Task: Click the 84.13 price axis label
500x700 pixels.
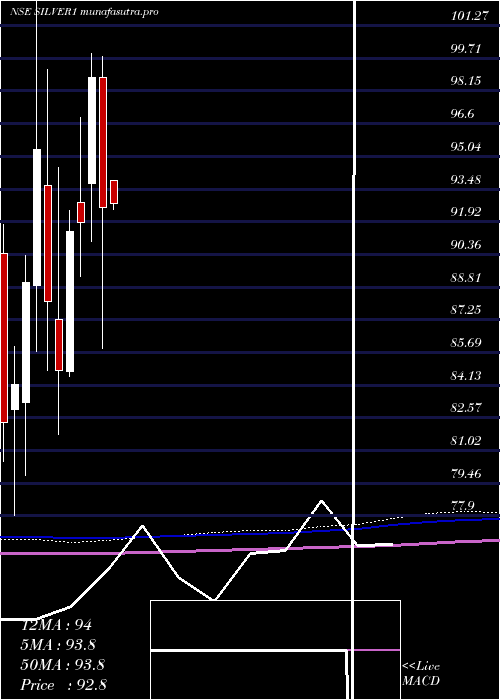Action: point(466,375)
